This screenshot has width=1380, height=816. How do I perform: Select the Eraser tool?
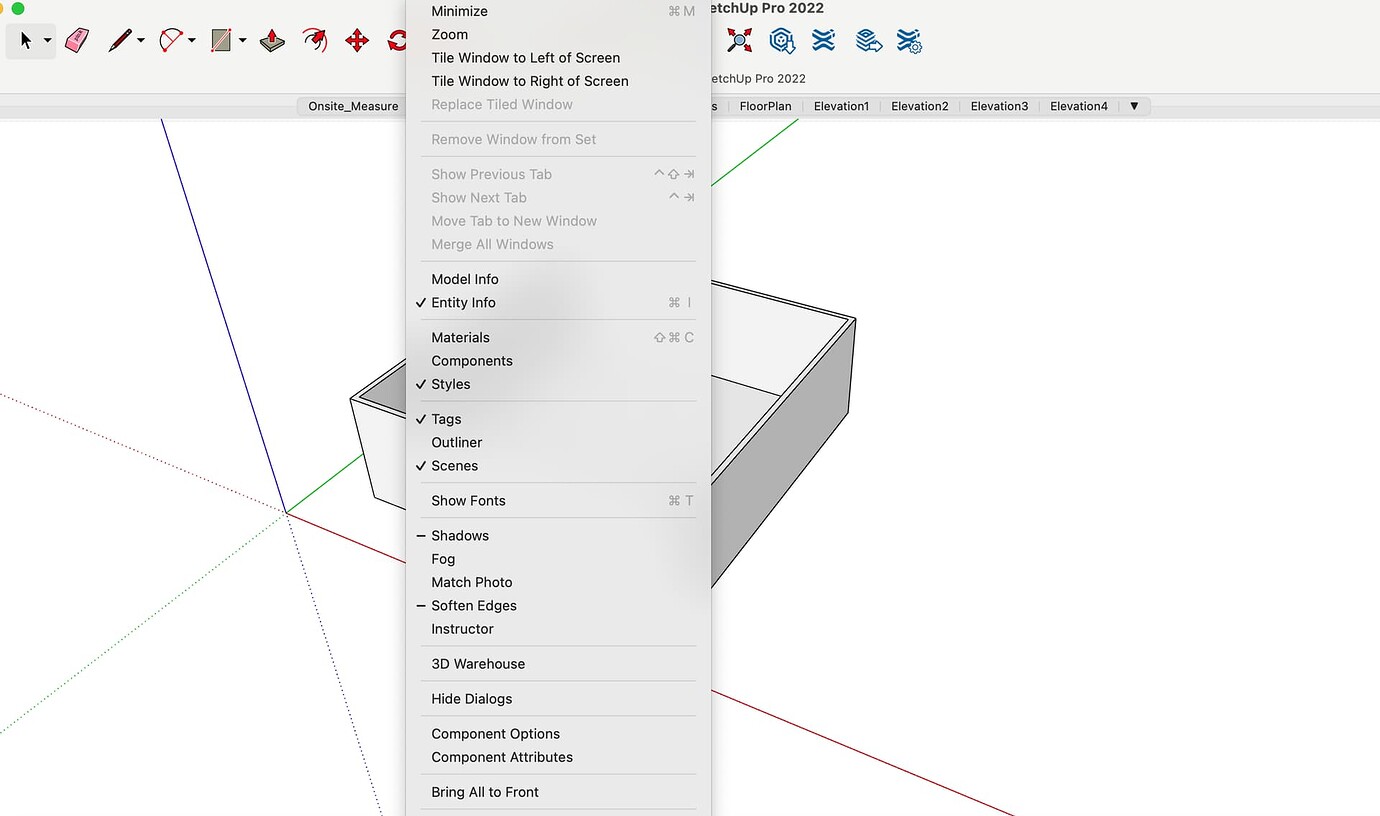[x=77, y=40]
